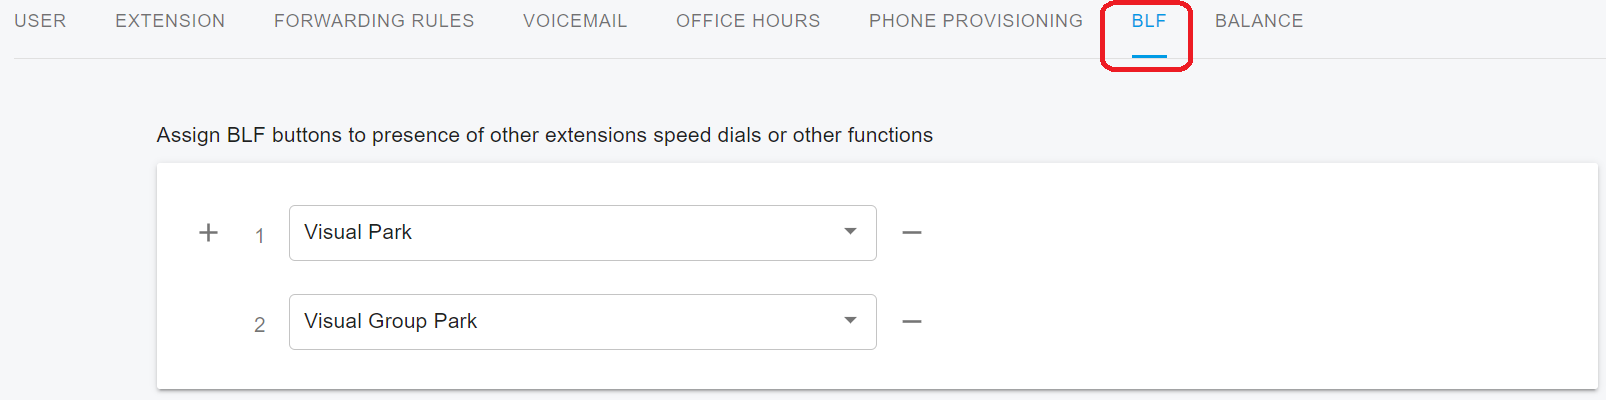Open the OFFICE HOURS tab
The image size is (1606, 400).
tap(748, 21)
